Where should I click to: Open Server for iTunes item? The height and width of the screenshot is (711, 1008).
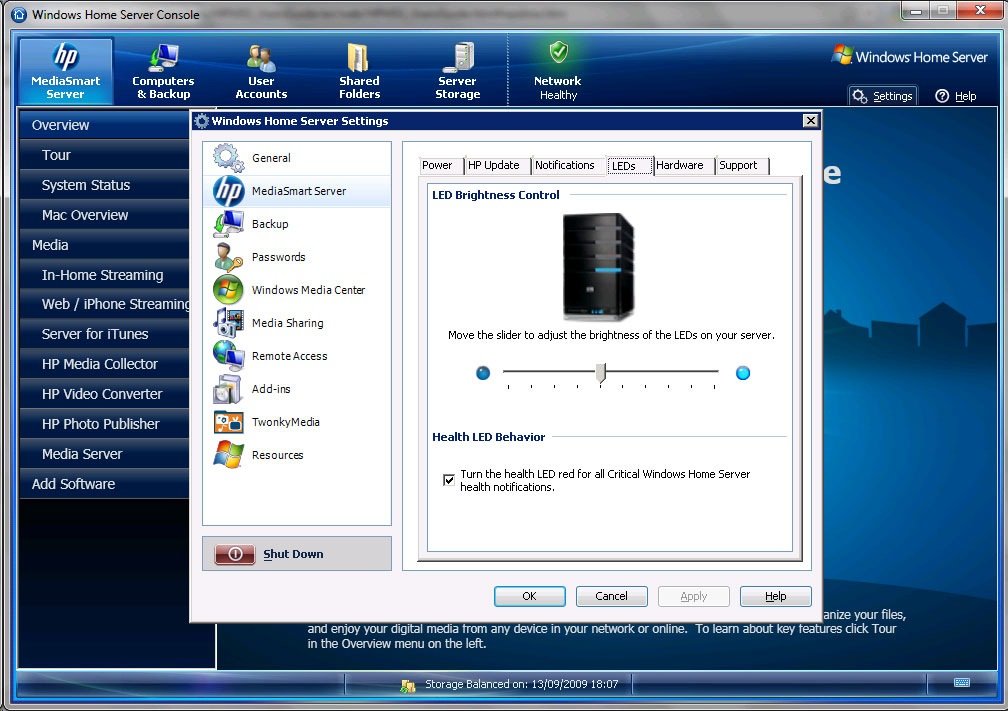(104, 334)
